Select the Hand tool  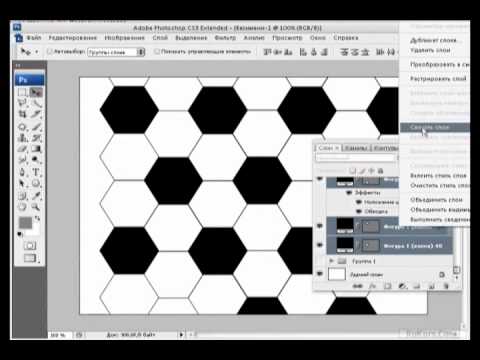(22, 207)
